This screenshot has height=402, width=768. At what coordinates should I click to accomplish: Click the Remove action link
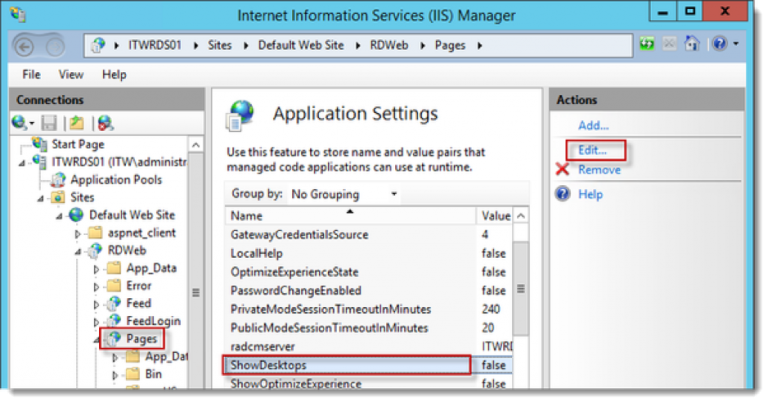point(599,169)
